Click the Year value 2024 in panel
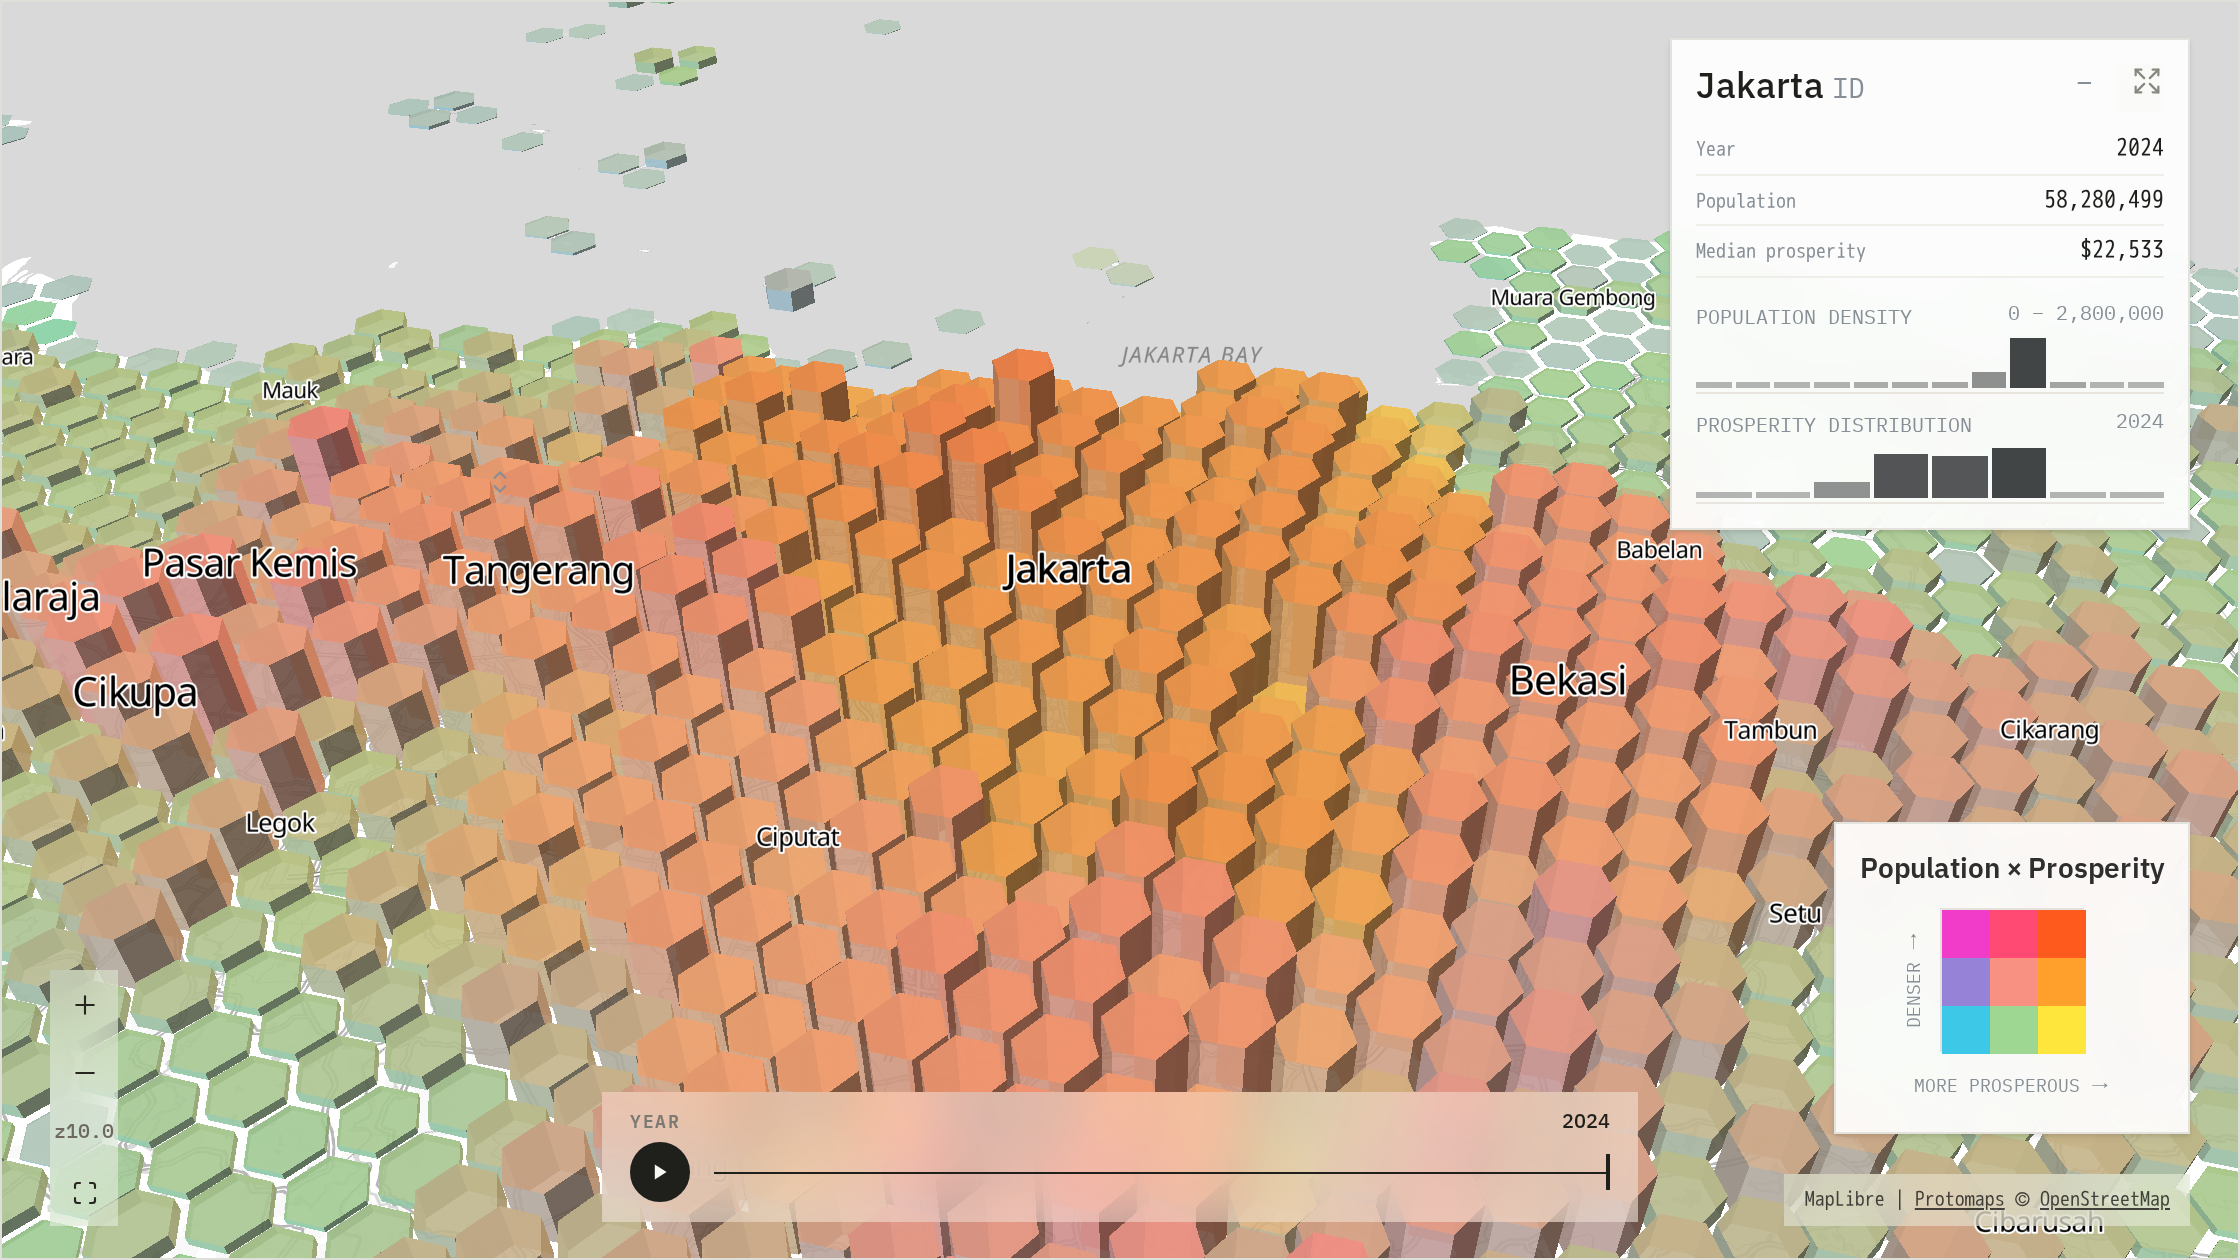Image resolution: width=2240 pixels, height=1260 pixels. pos(2140,148)
